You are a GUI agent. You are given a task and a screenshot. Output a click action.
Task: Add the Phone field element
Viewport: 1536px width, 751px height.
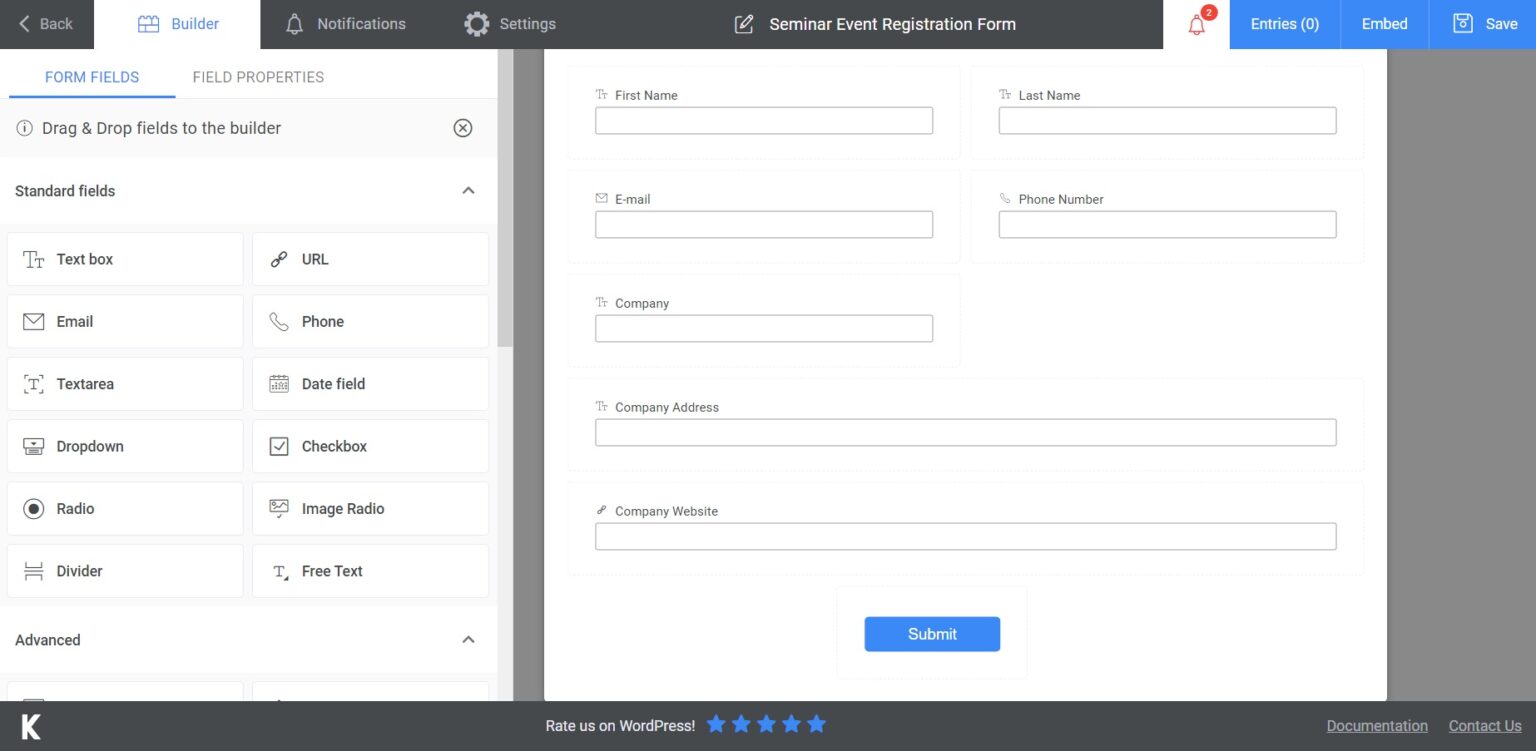[370, 321]
